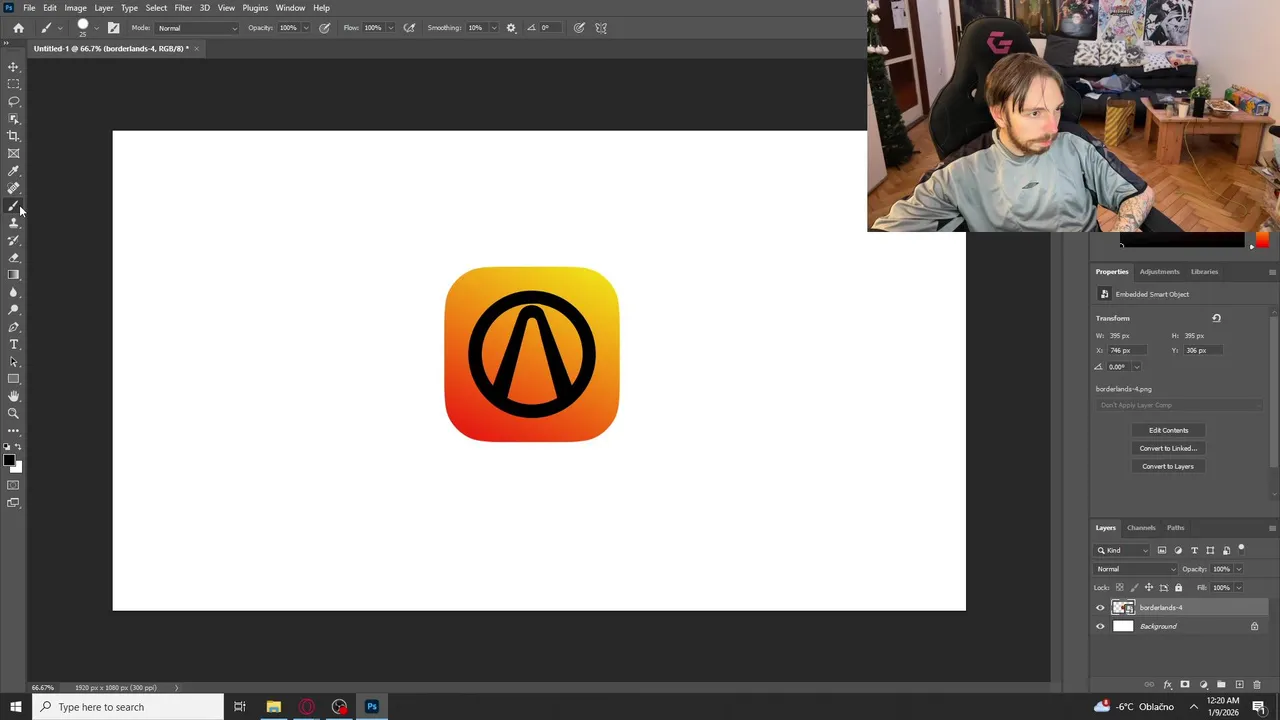
Task: Click Convert to Linked button
Action: [x=1168, y=448]
